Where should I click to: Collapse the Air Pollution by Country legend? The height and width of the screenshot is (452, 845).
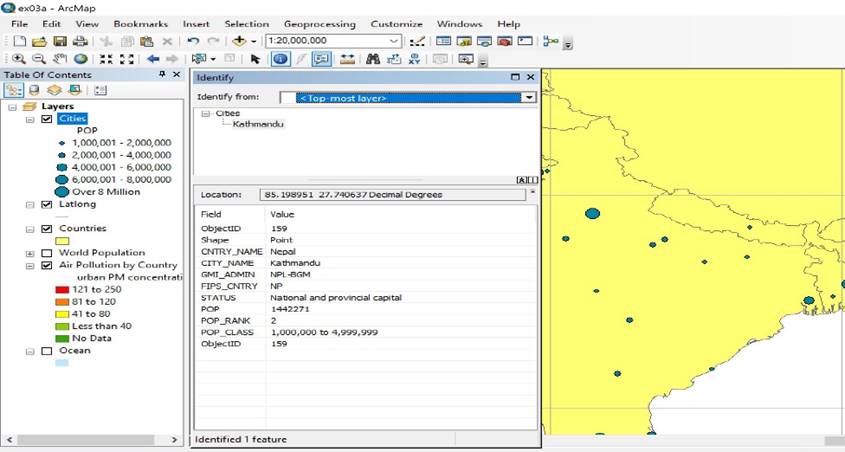tap(30, 266)
